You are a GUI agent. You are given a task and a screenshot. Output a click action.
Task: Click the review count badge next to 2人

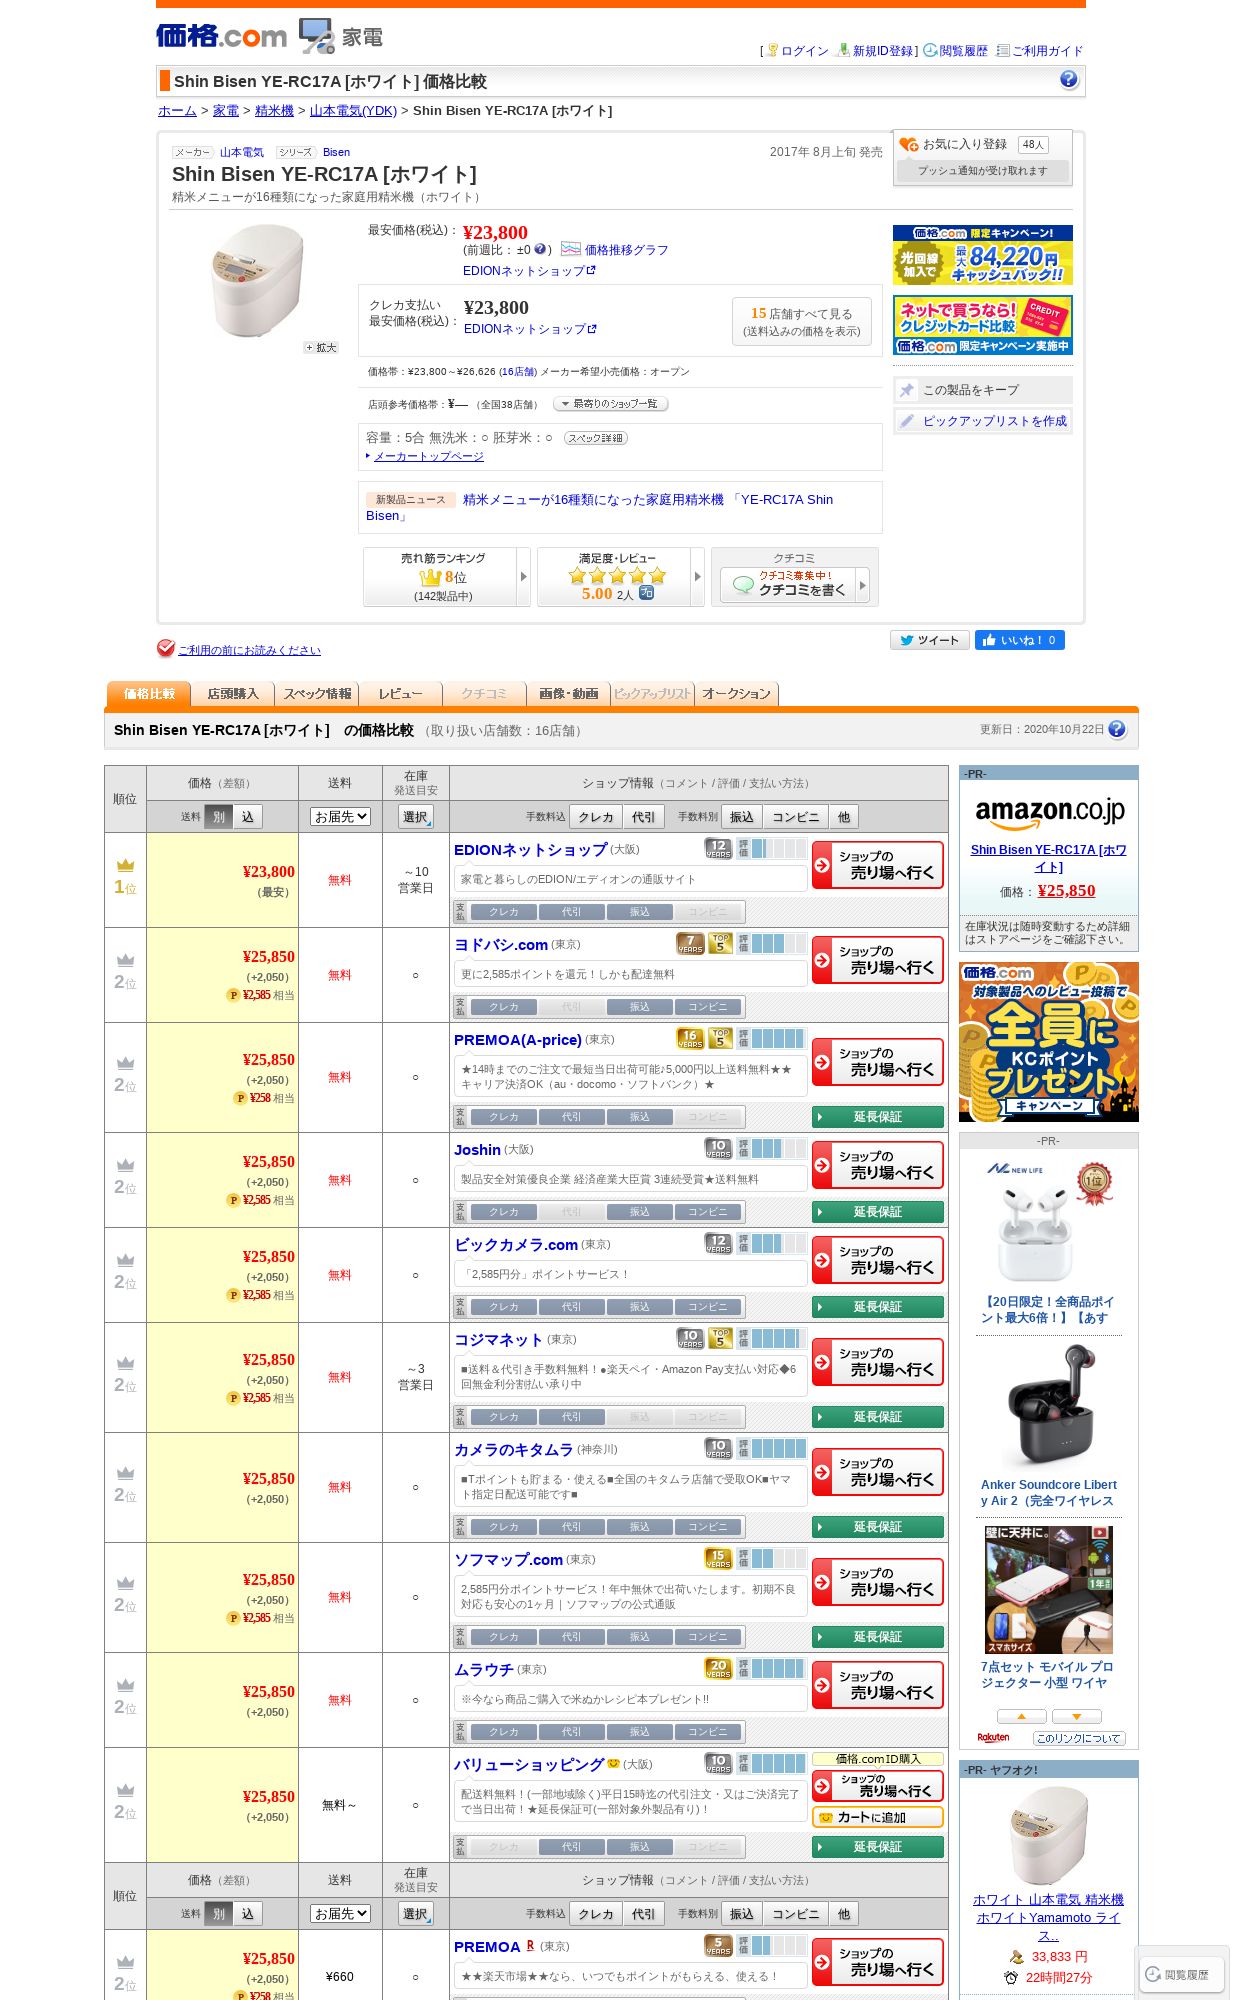pos(646,593)
